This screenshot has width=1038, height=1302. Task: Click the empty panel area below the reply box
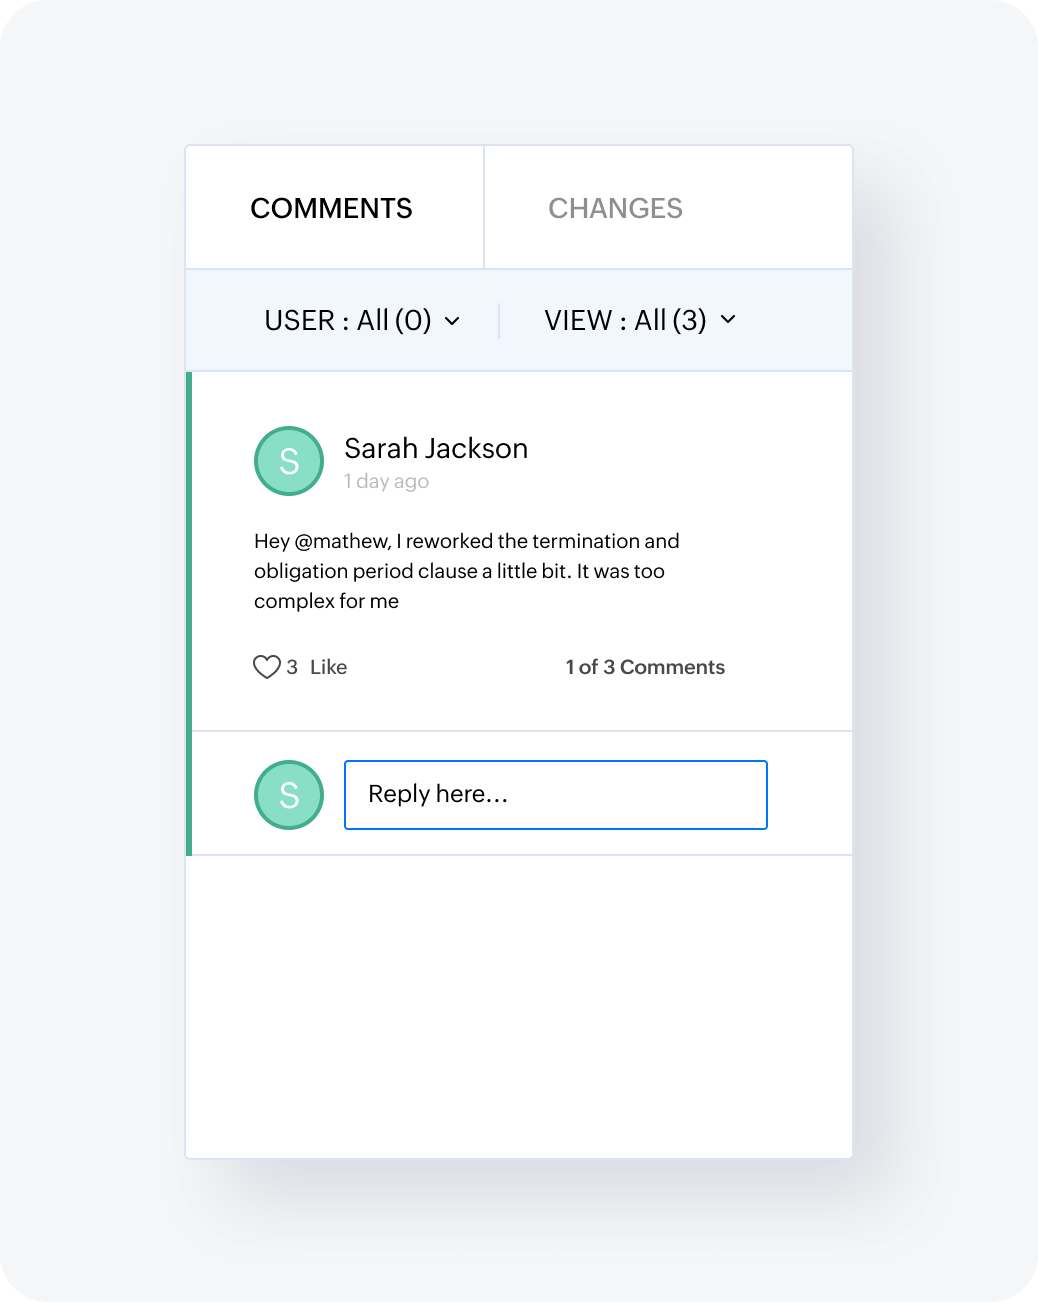point(519,1005)
